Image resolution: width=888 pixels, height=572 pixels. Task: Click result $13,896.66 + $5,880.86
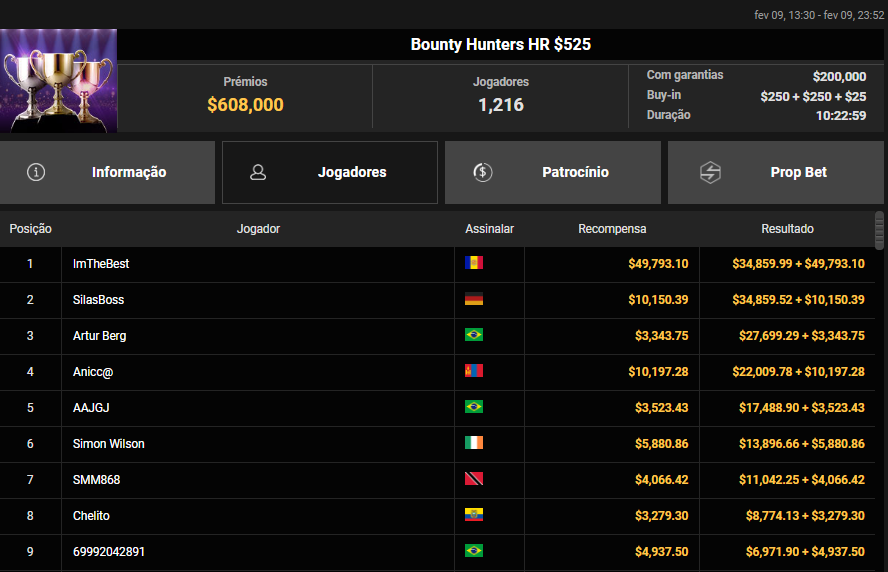pos(802,444)
